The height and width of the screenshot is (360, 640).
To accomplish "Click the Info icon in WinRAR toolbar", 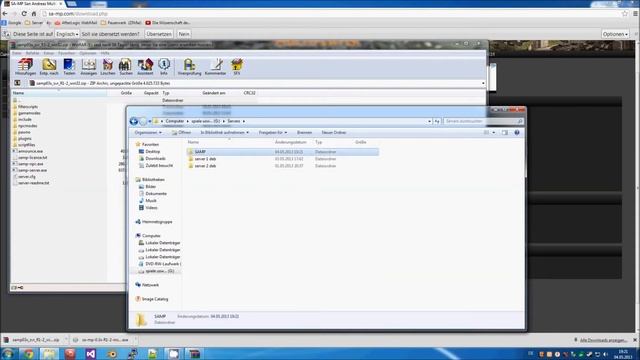I will tap(164, 67).
